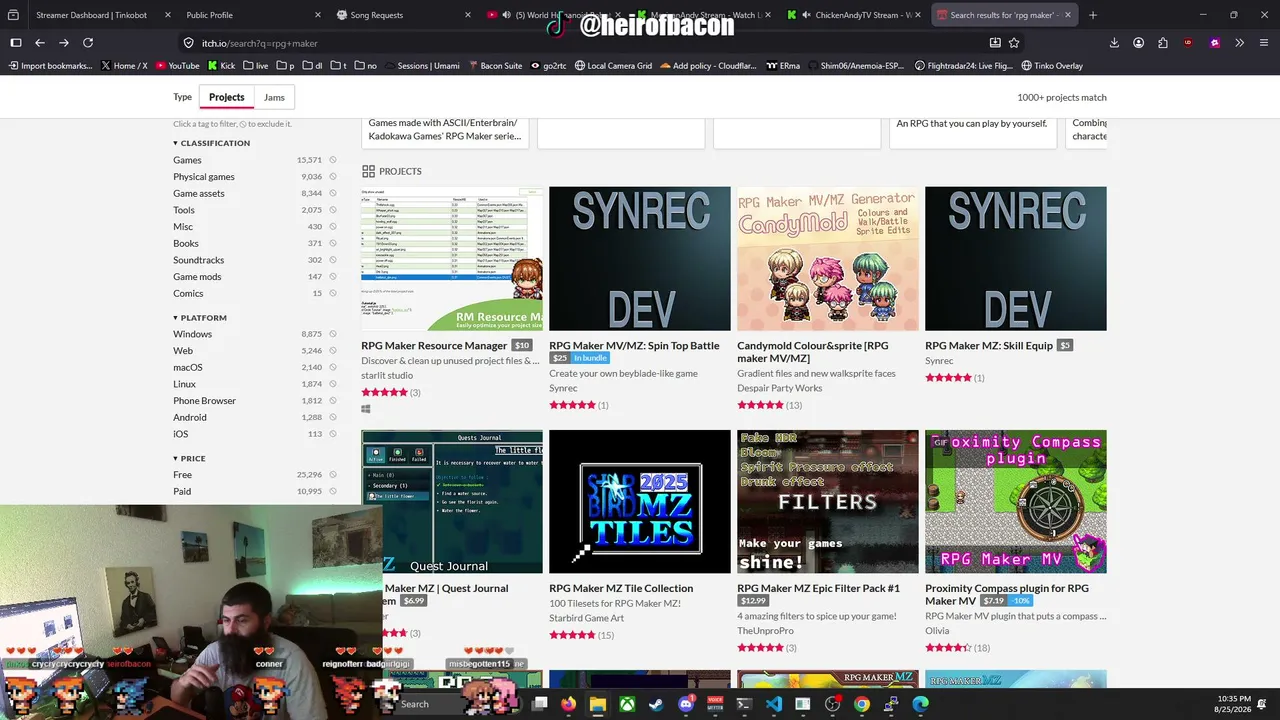This screenshot has width=1280, height=720.
Task: Close the search results browser tab
Action: [1068, 15]
